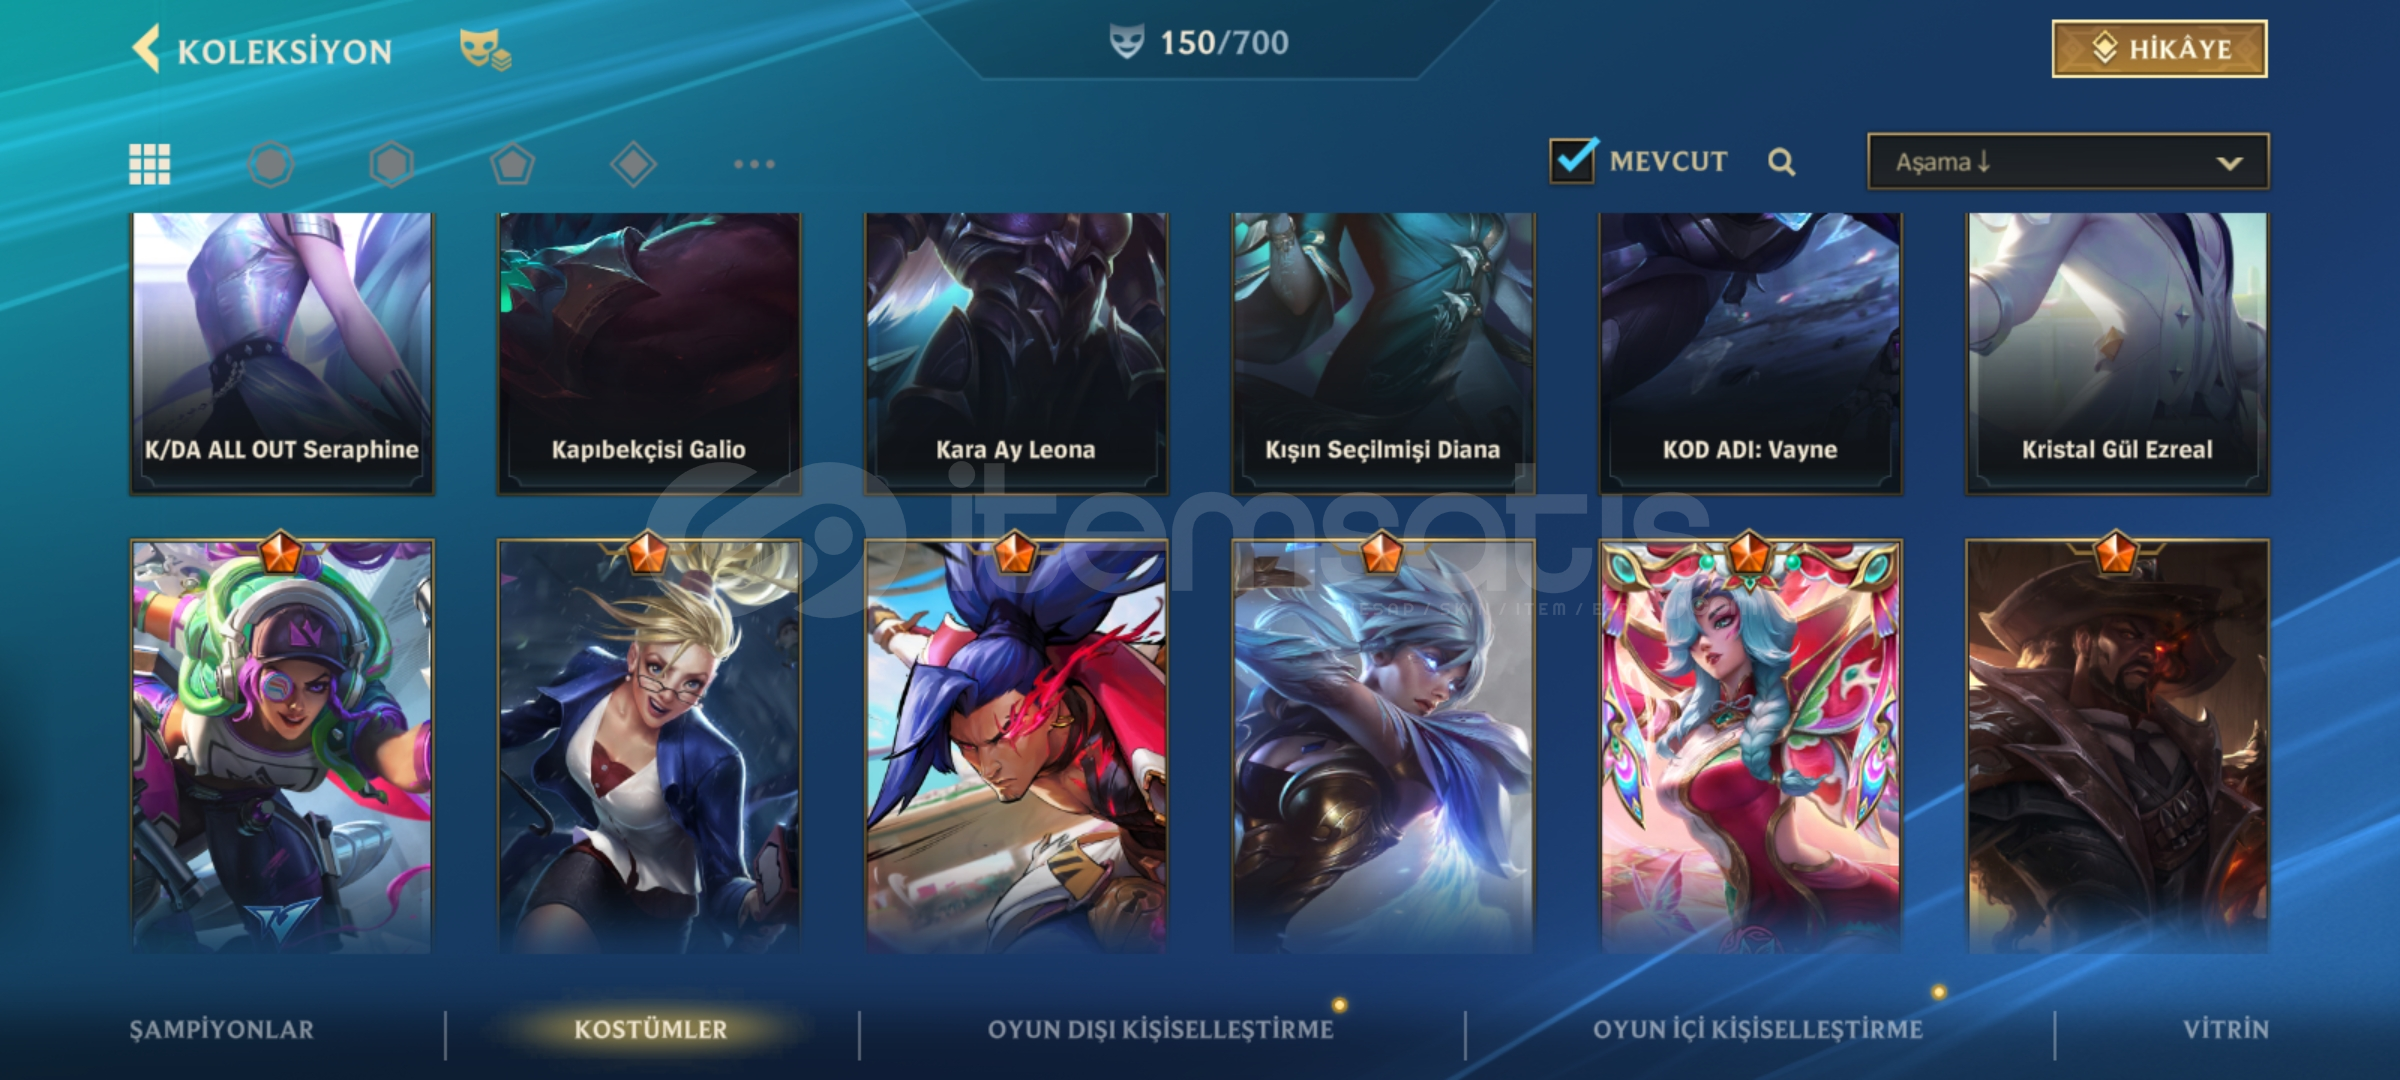Switch to the ŞAMPİYONLAR tab
The height and width of the screenshot is (1080, 2400).
(x=221, y=1029)
